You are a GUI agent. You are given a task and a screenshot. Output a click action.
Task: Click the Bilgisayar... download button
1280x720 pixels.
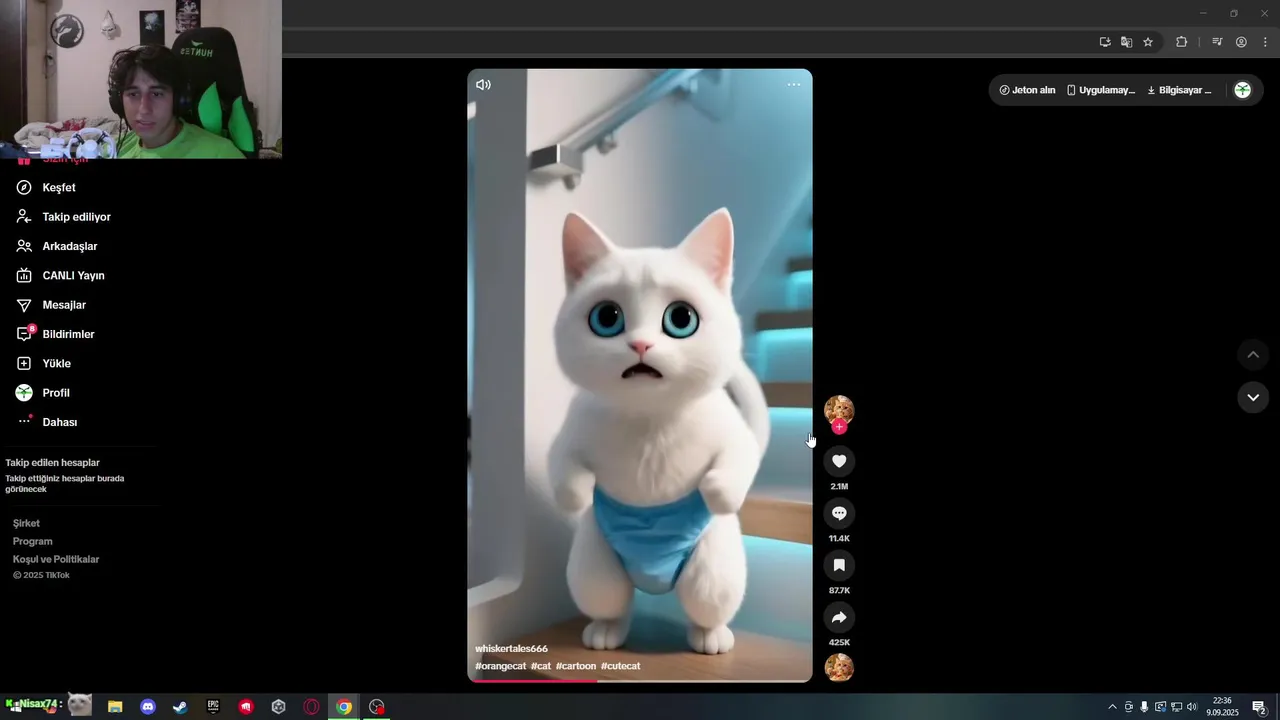coord(1179,90)
